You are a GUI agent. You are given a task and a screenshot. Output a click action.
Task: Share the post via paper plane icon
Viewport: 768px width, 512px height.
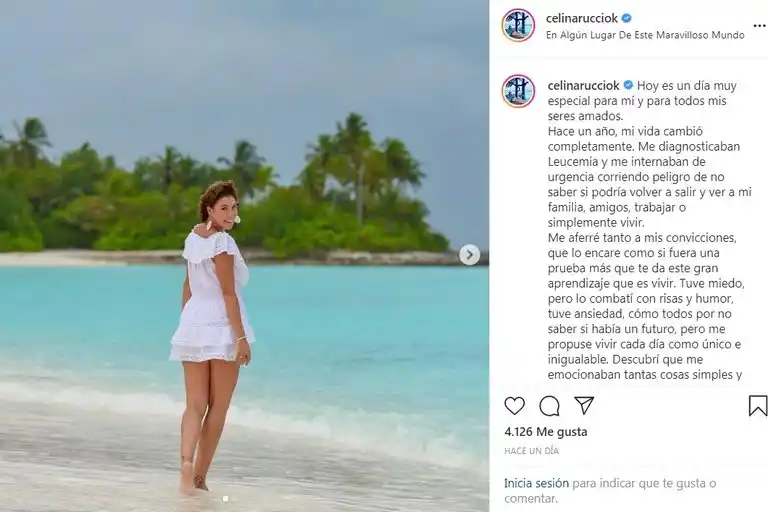pos(584,405)
